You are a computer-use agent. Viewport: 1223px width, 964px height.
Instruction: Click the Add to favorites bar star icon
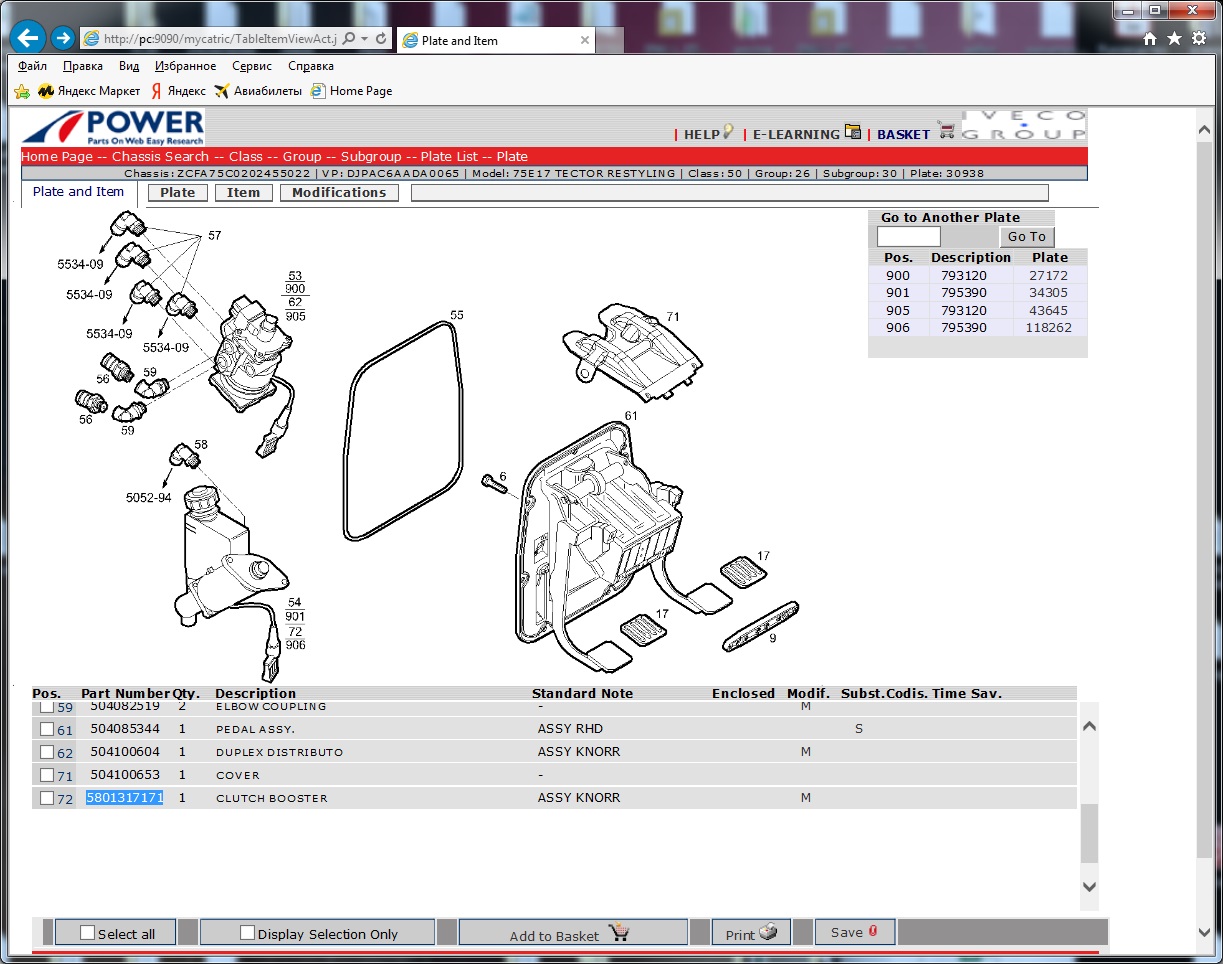(22, 91)
